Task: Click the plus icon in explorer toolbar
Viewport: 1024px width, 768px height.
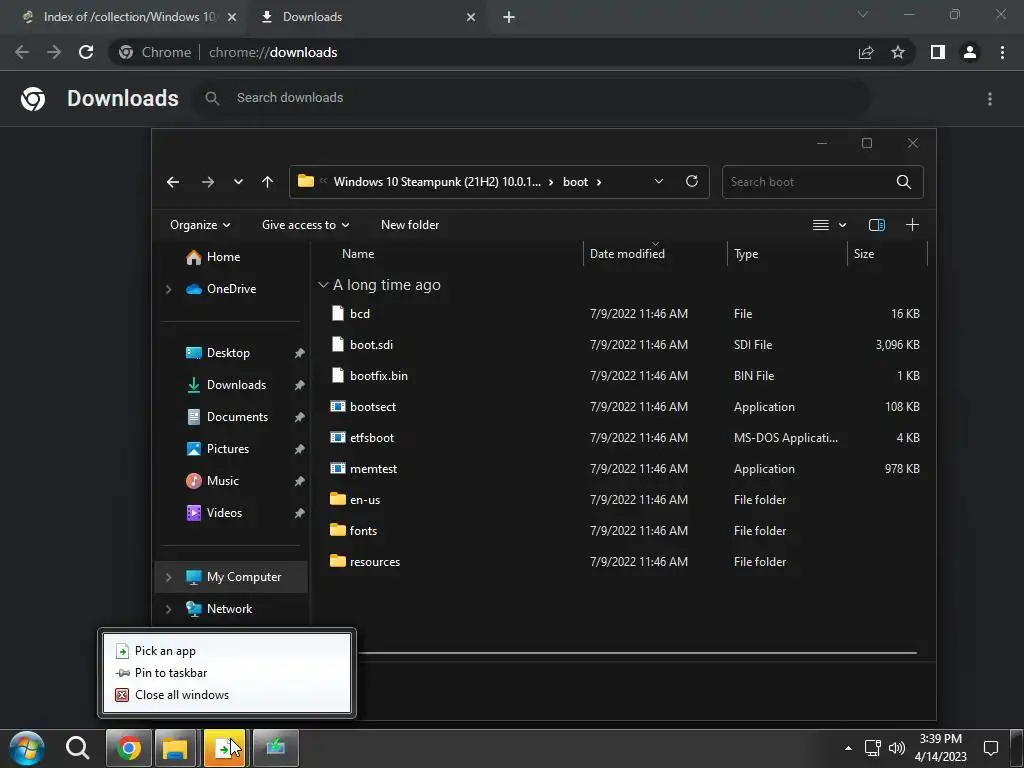Action: click(x=912, y=225)
